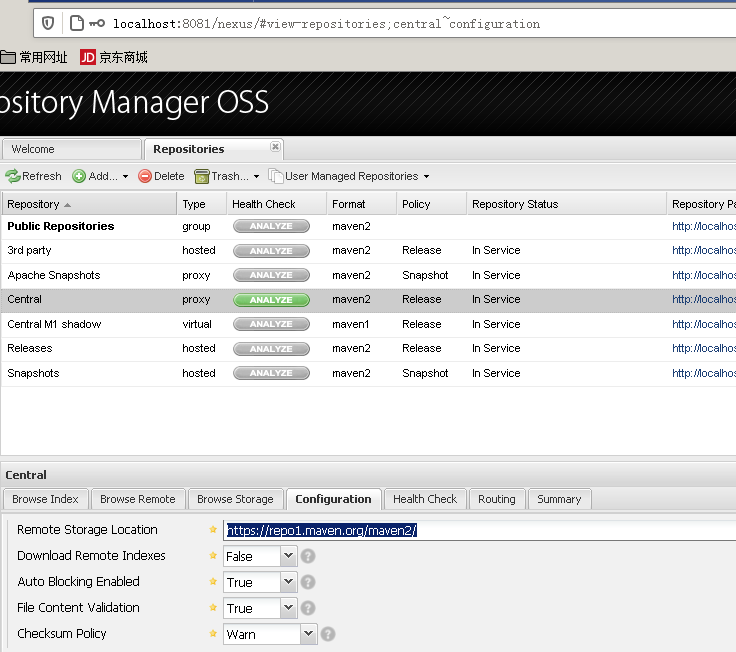
Task: Sort by the Policy column header
Action: (432, 204)
